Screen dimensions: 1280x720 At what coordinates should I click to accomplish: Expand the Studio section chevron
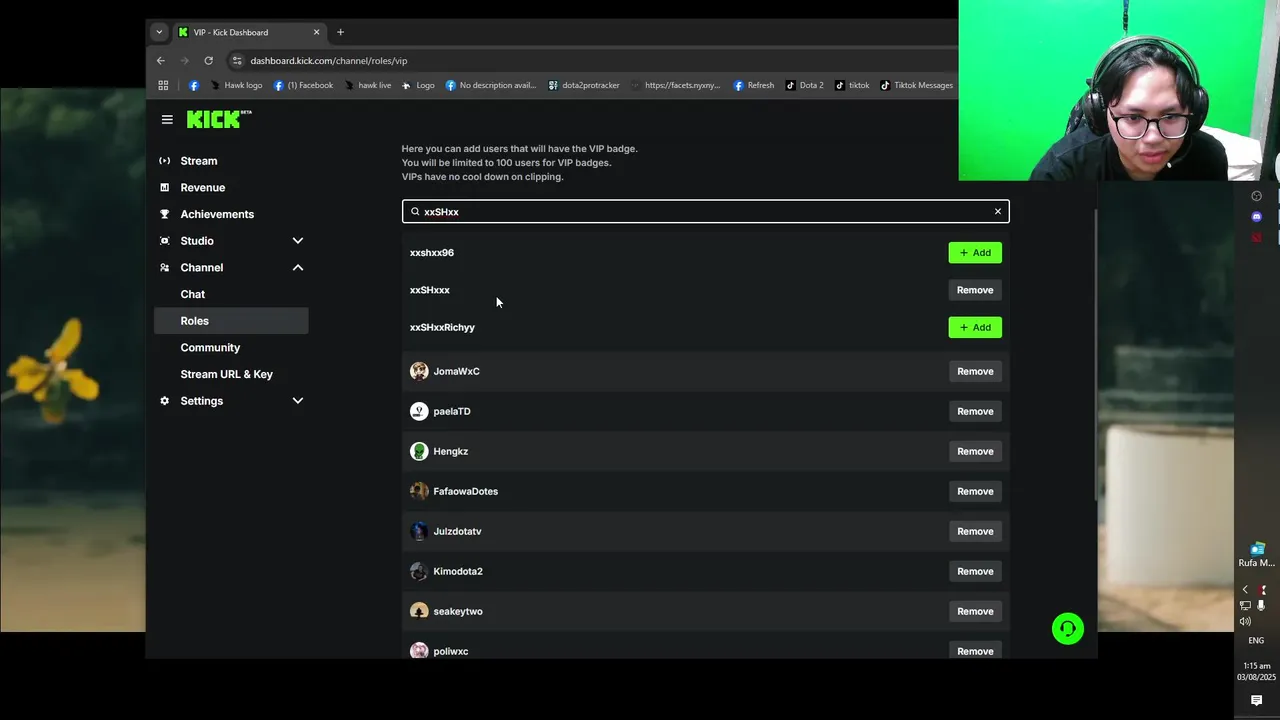coord(297,241)
